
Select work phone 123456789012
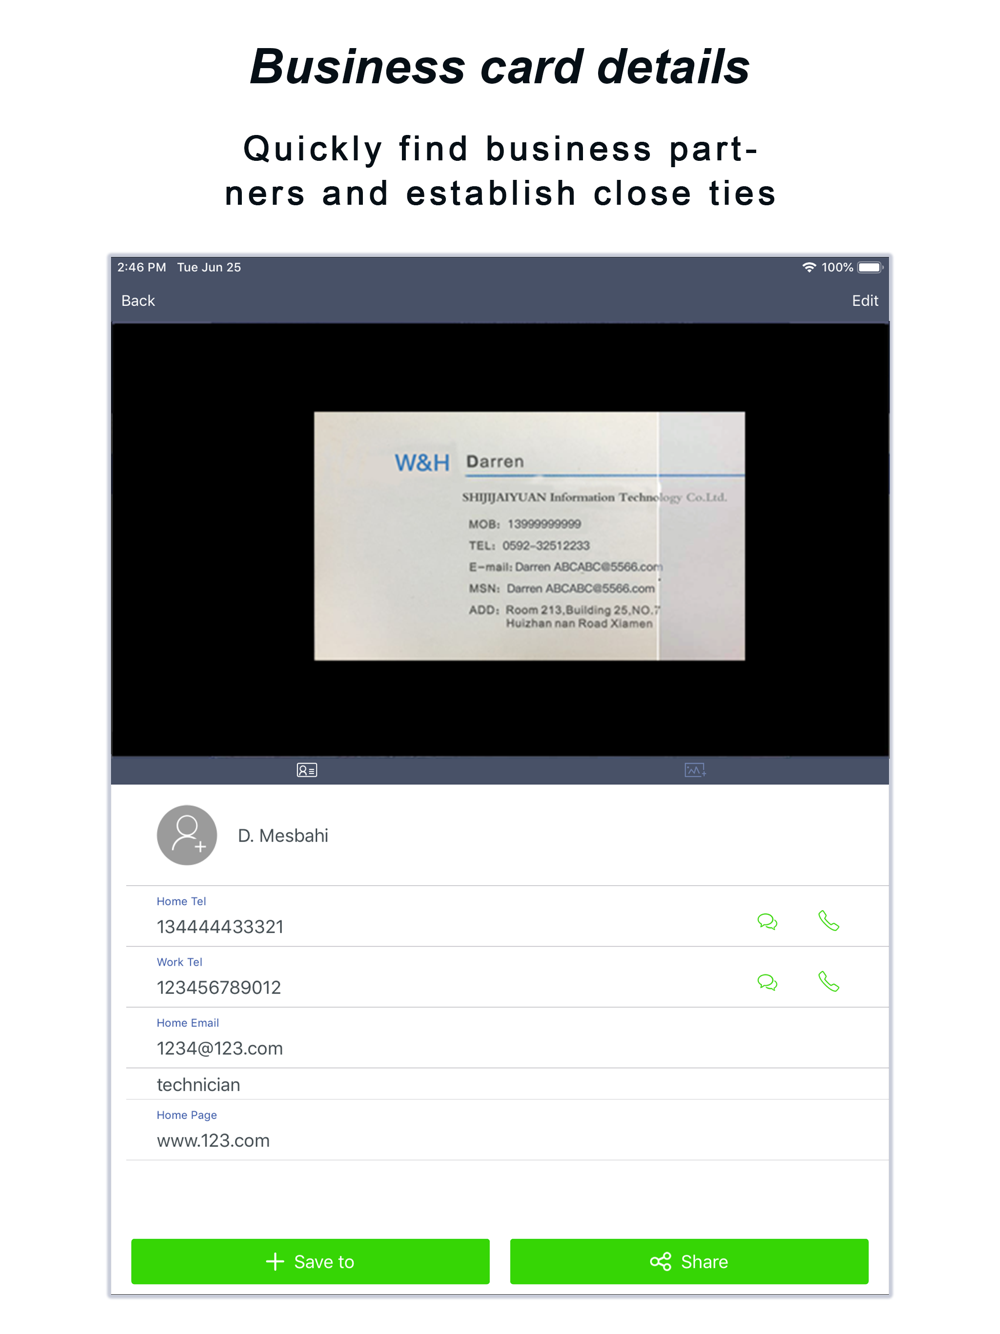click(219, 988)
